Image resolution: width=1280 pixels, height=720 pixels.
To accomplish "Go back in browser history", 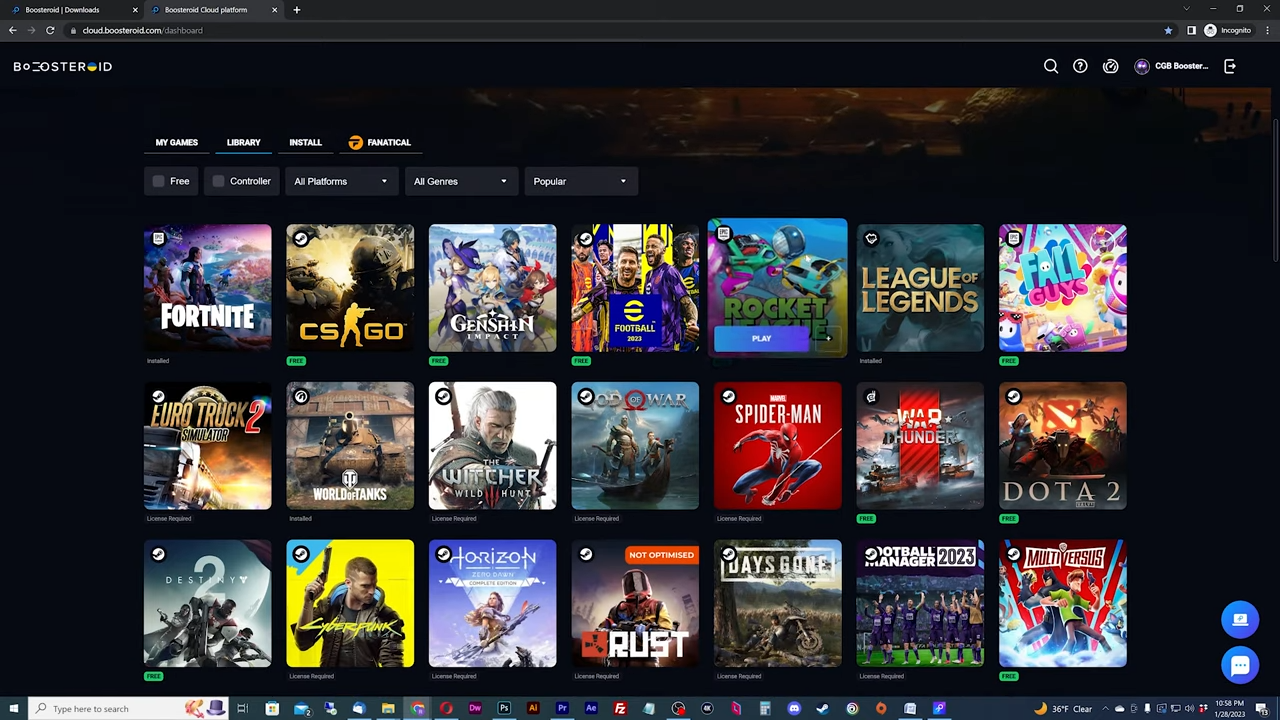I will pyautogui.click(x=12, y=30).
